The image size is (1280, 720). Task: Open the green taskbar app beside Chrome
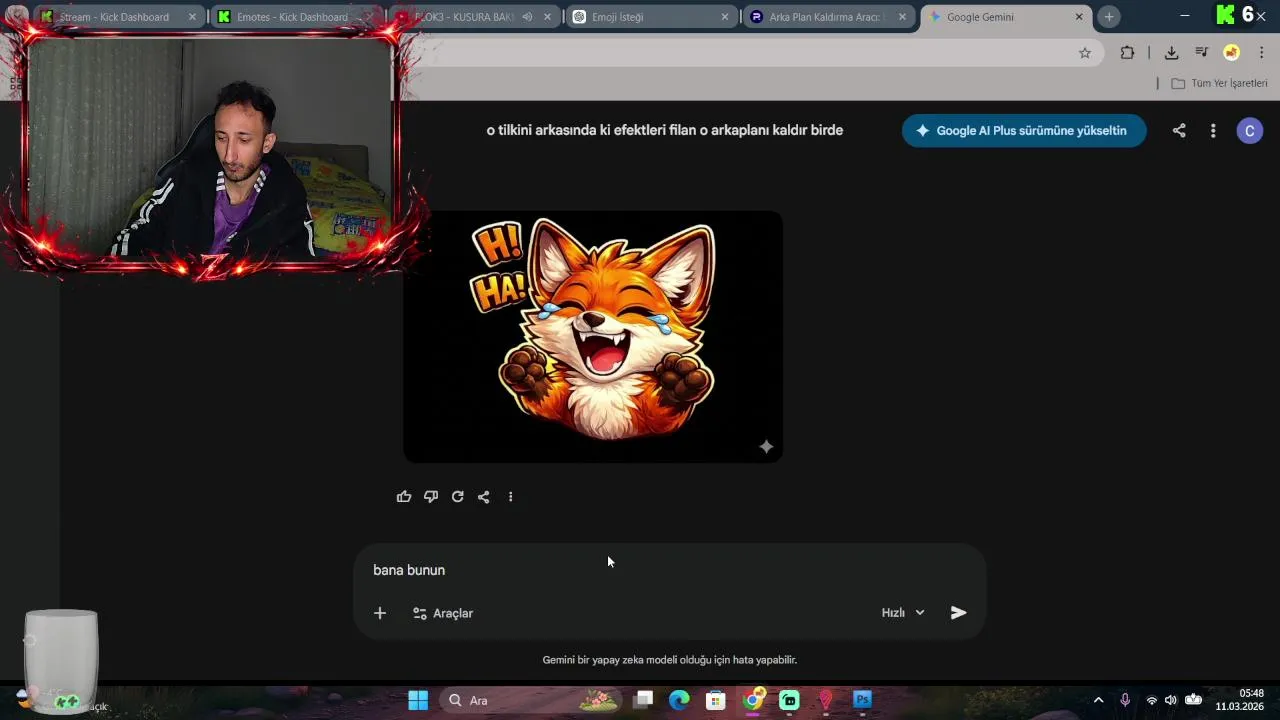tap(789, 700)
